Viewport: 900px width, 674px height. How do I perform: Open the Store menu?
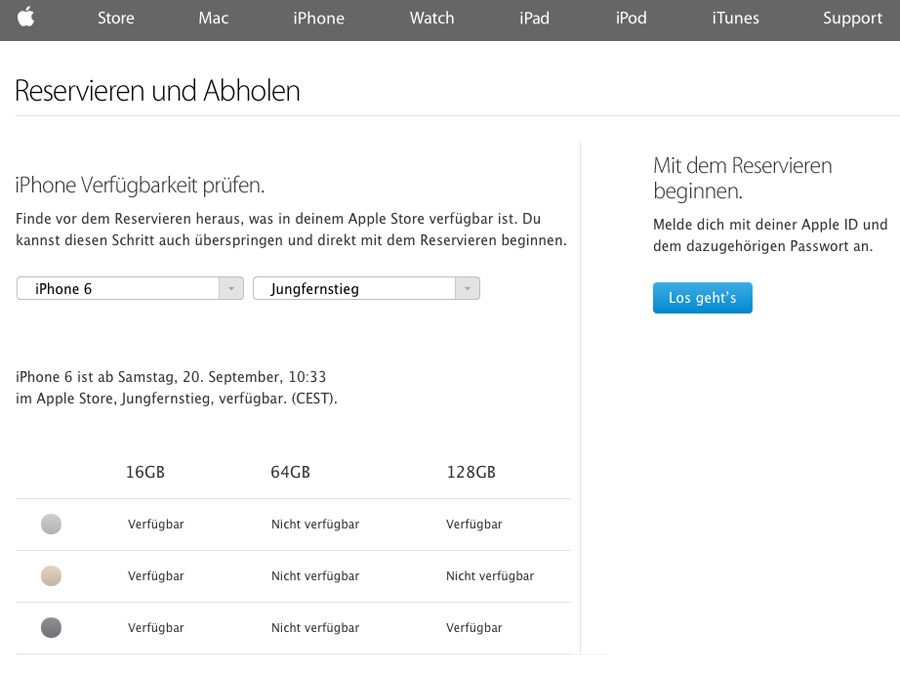pyautogui.click(x=116, y=18)
